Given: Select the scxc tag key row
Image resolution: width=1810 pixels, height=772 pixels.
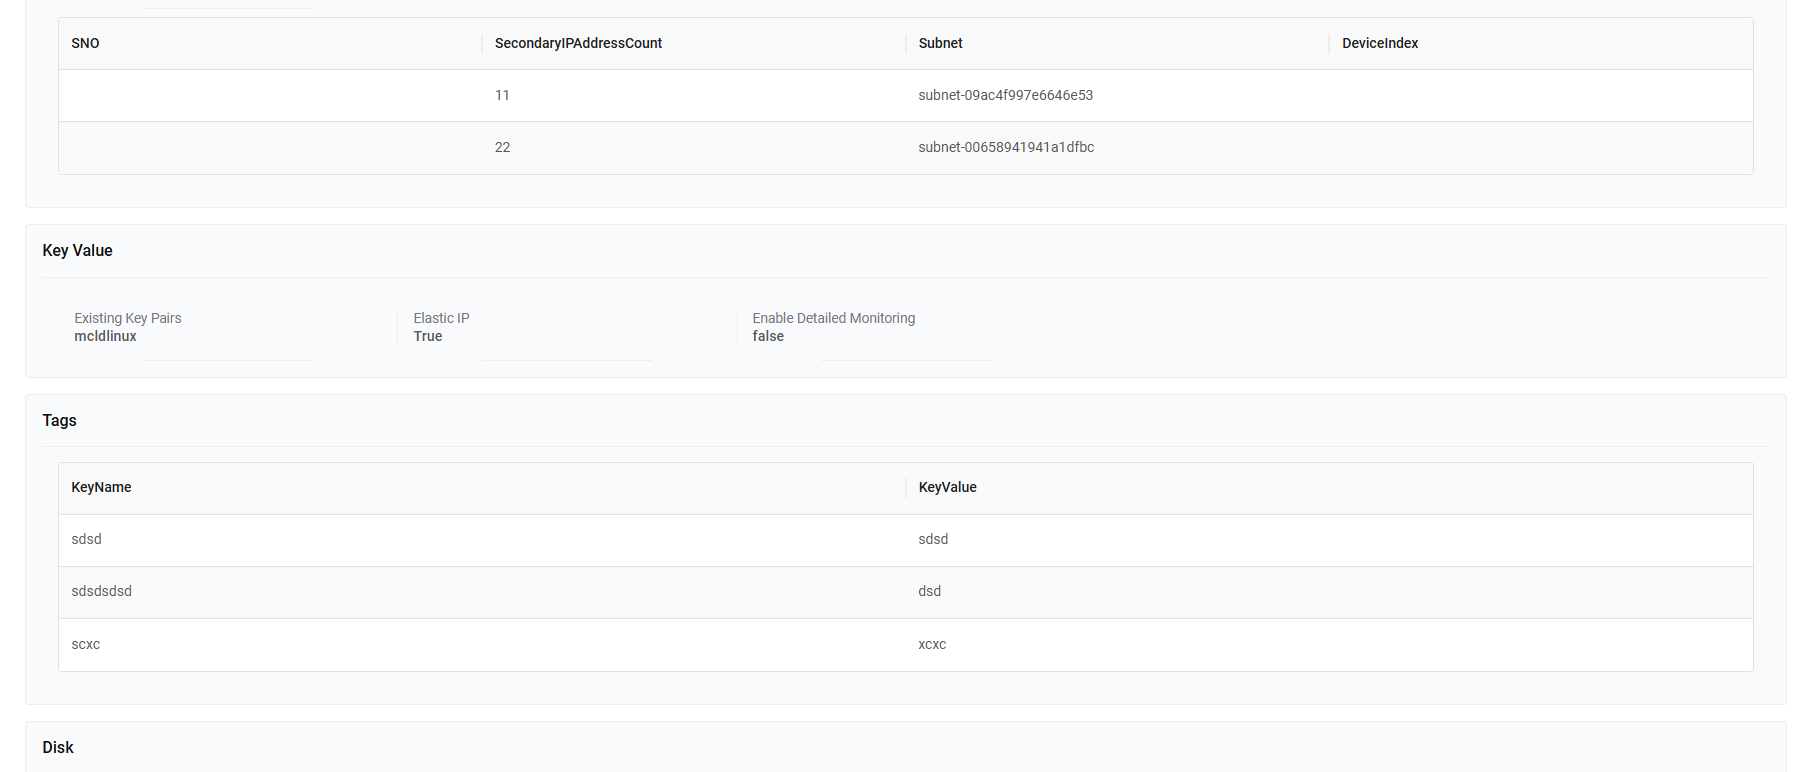Looking at the screenshot, I should click(86, 644).
